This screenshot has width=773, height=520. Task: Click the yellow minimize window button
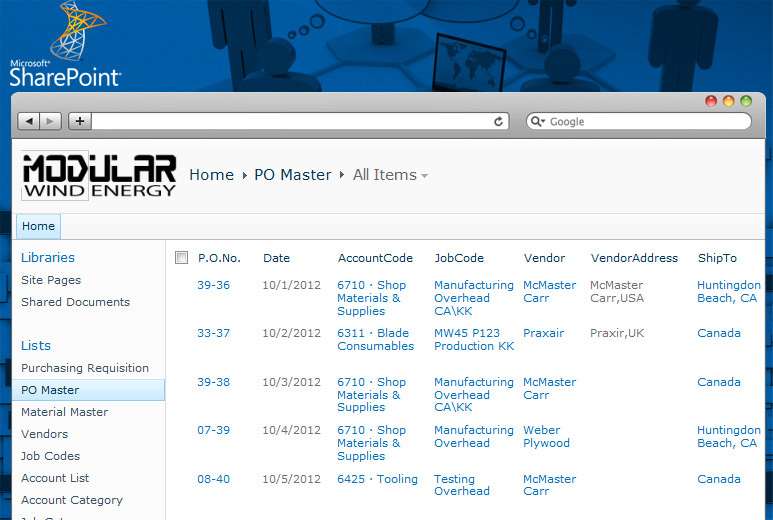click(x=729, y=101)
